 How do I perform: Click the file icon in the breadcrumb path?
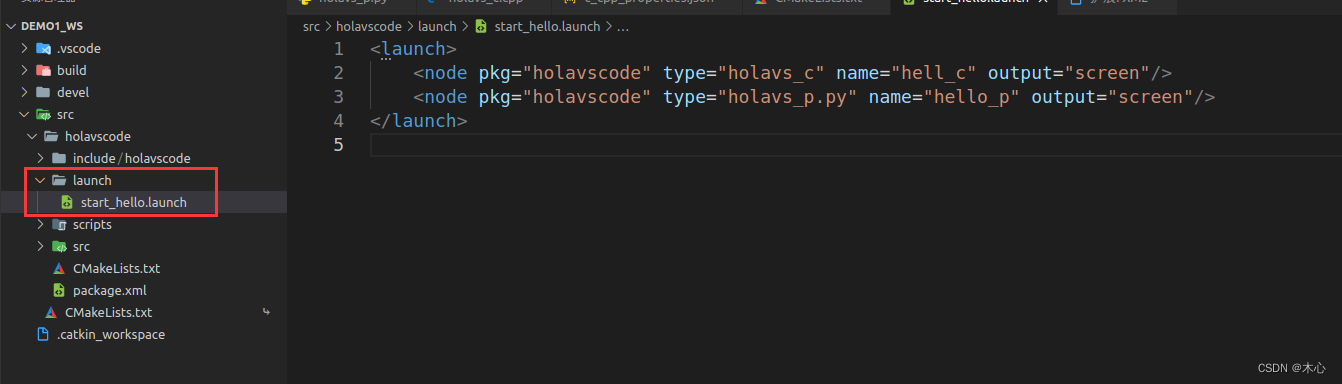481,27
